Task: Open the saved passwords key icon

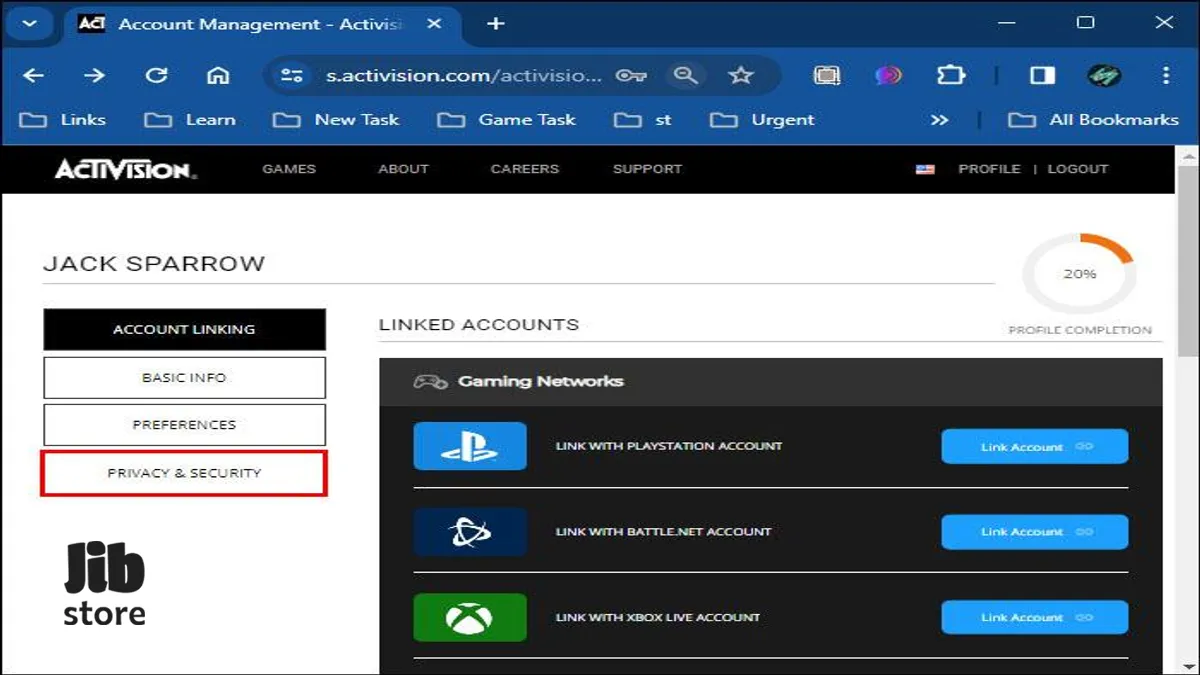Action: [631, 75]
